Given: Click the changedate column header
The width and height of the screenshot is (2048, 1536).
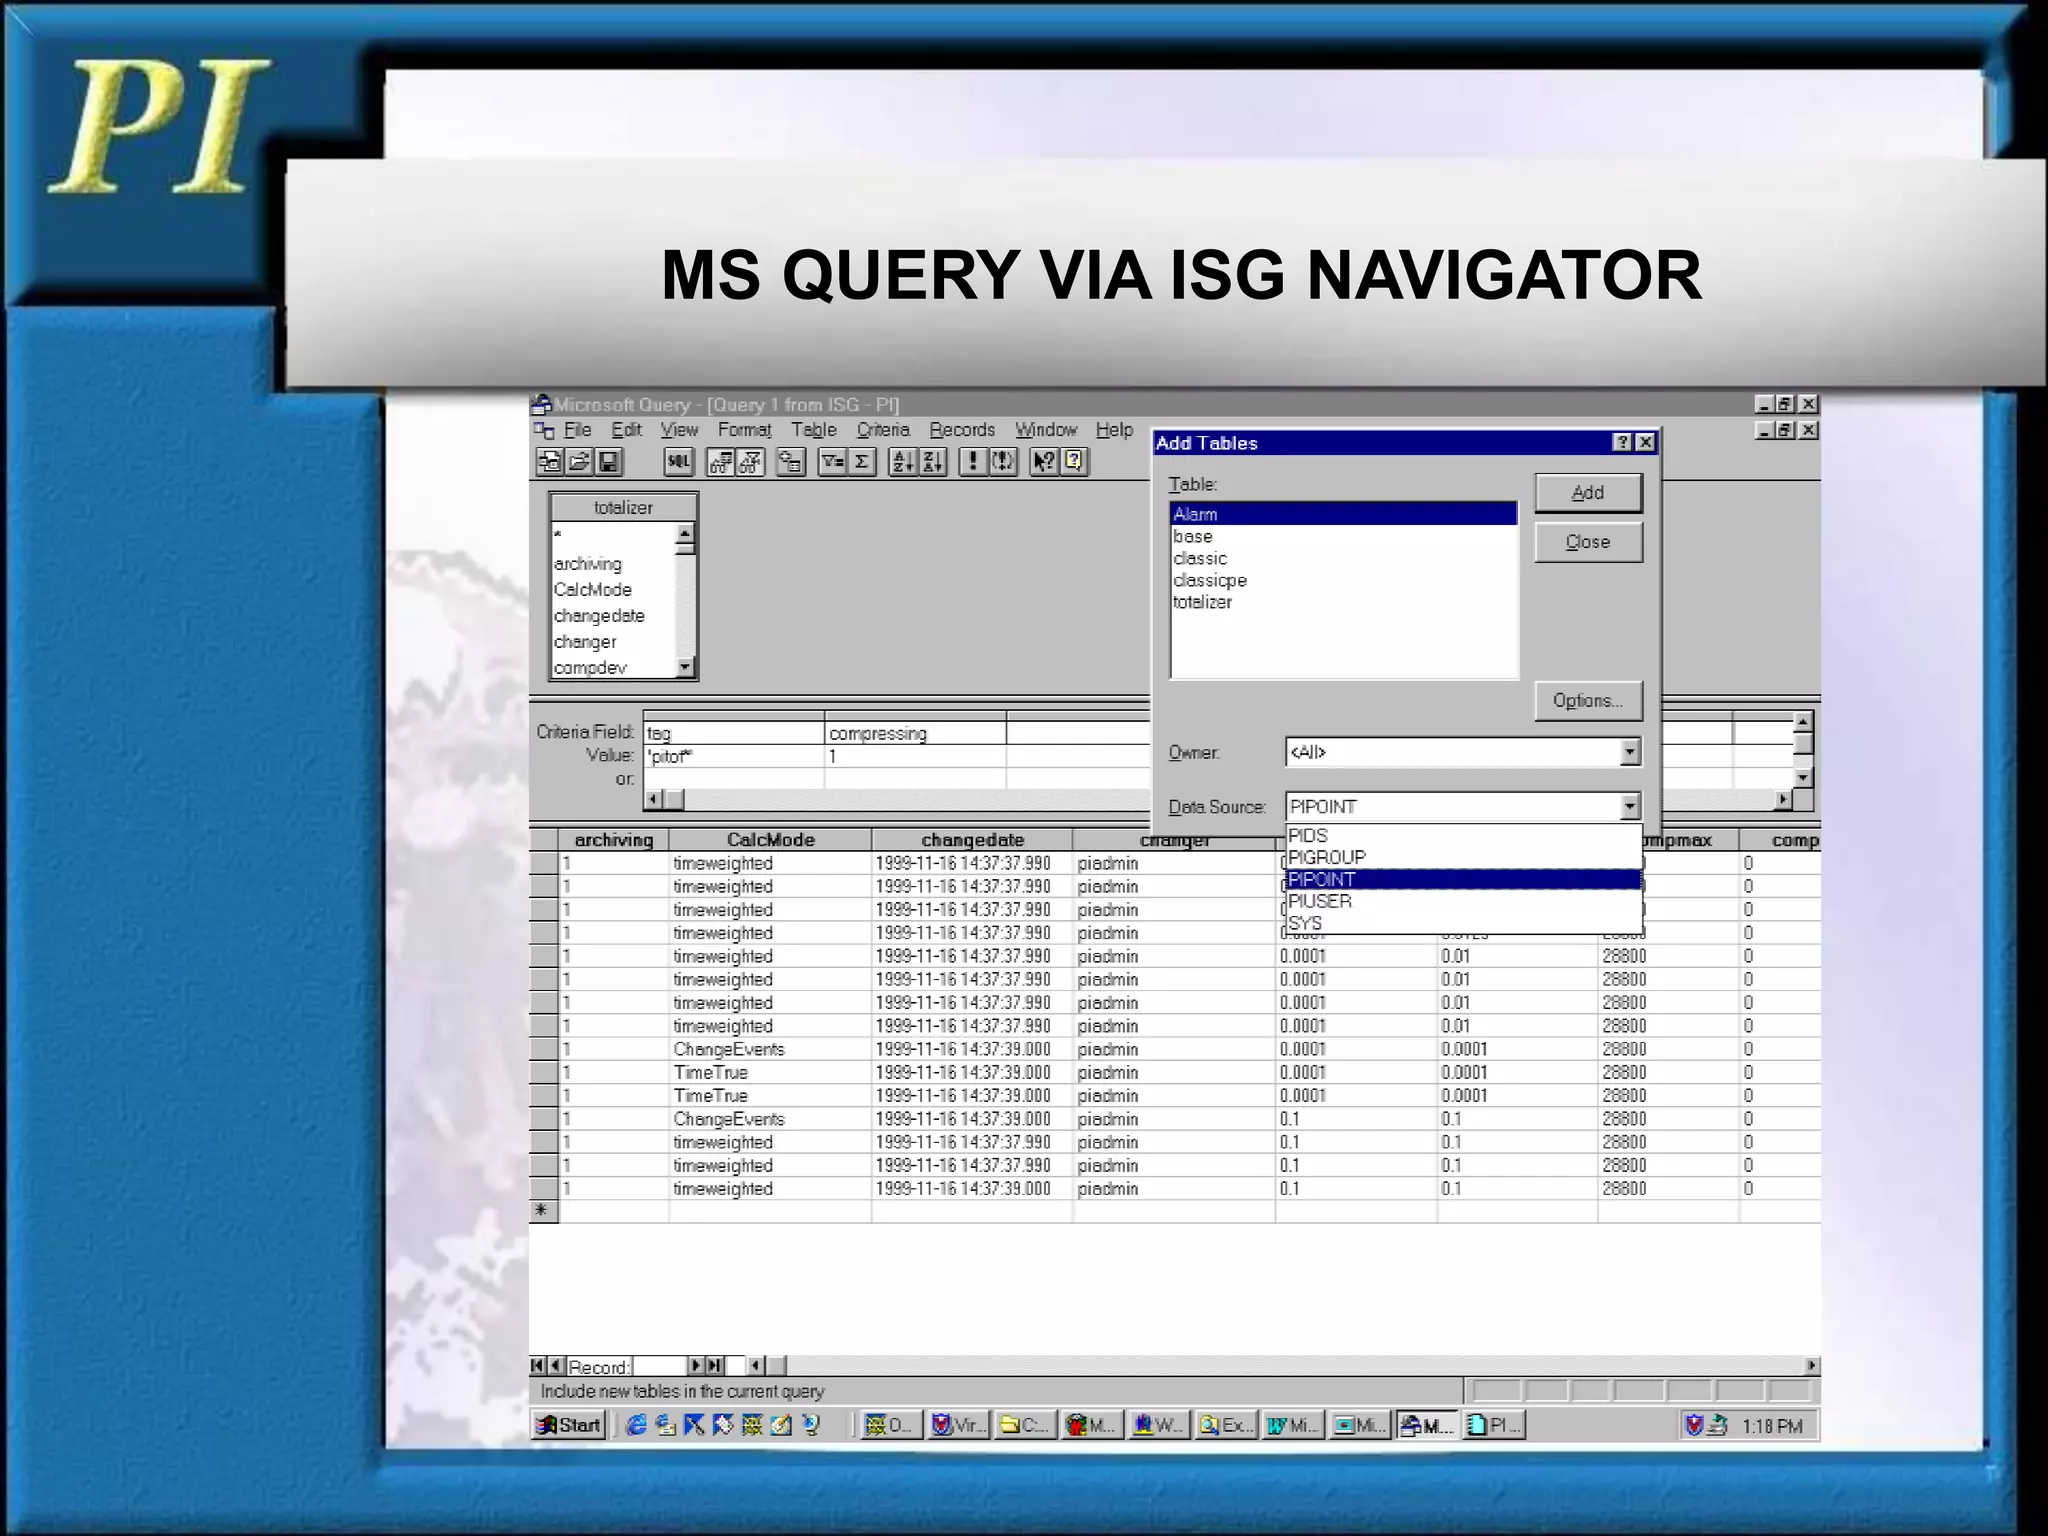Looking at the screenshot, I should coord(972,840).
